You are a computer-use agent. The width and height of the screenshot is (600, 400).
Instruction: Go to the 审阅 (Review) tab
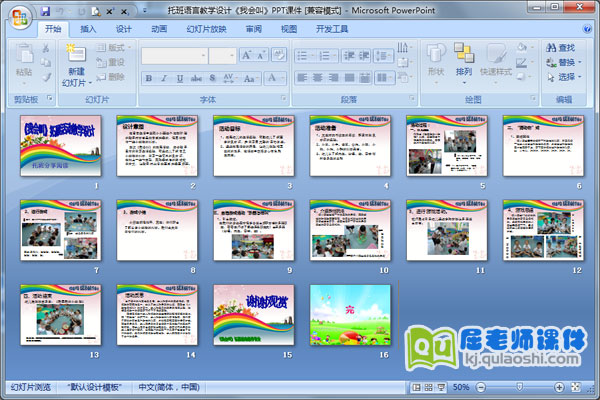coord(254,30)
